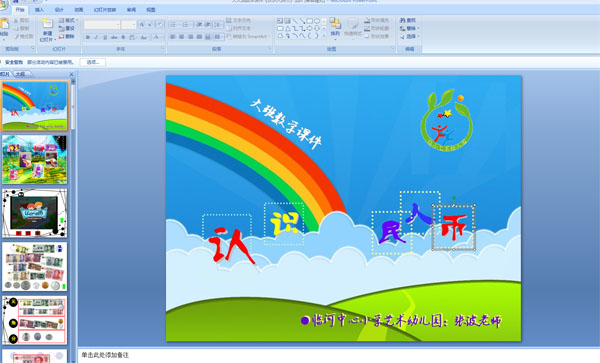This screenshot has width=600, height=363.
Task: Pick the oval shape in shapes gallery
Action: pos(317,21)
